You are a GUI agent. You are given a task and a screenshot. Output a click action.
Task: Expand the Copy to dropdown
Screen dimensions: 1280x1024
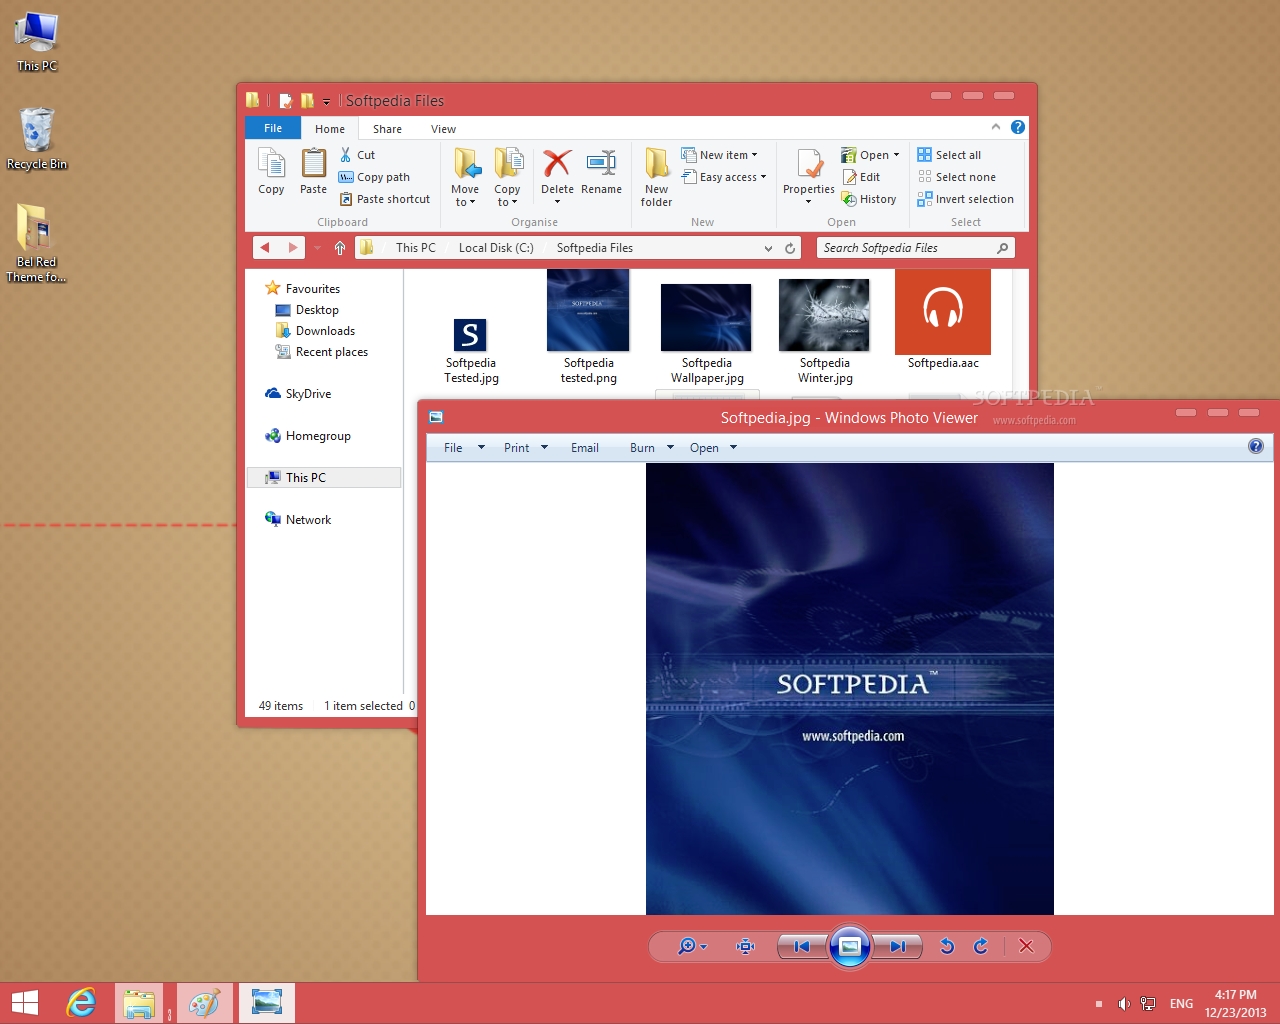(x=507, y=196)
